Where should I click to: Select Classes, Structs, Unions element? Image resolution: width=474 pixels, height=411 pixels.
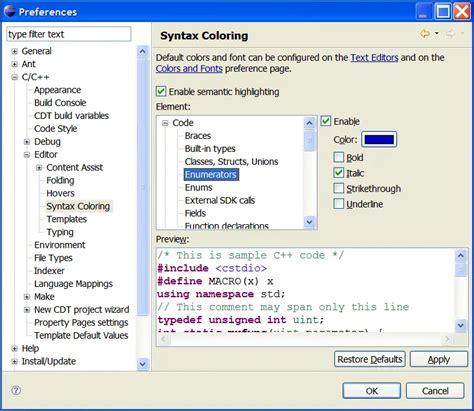pos(231,162)
